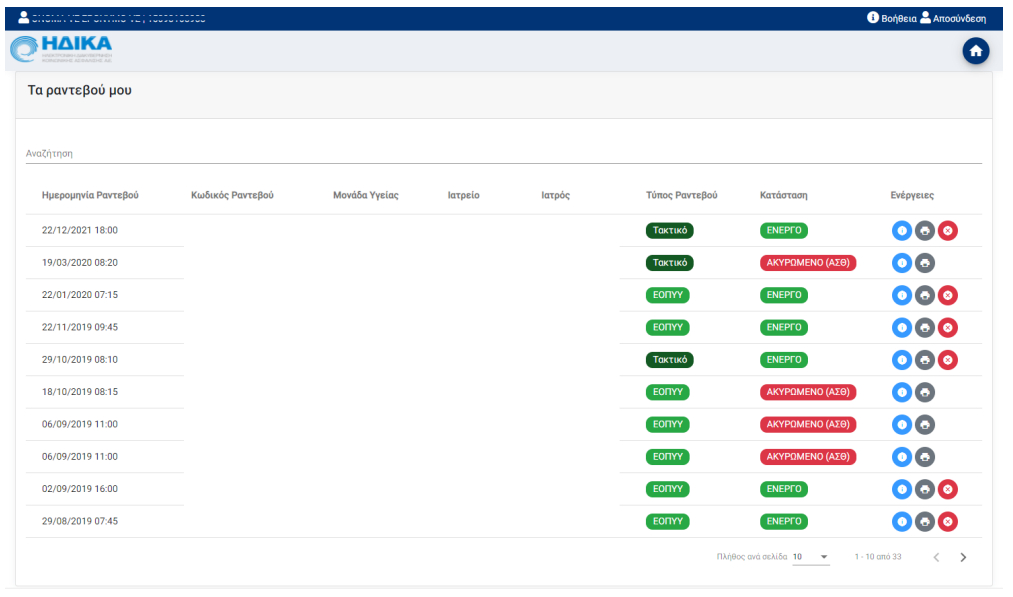The width and height of the screenshot is (1013, 597).
Task: Print the 22/12/2021 18:00 appointment
Action: 925,231
